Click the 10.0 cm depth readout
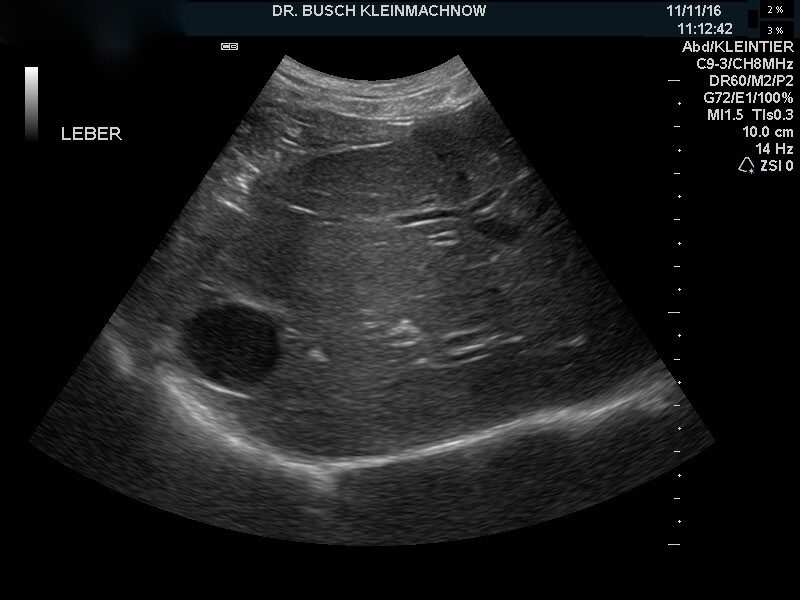 click(x=767, y=131)
